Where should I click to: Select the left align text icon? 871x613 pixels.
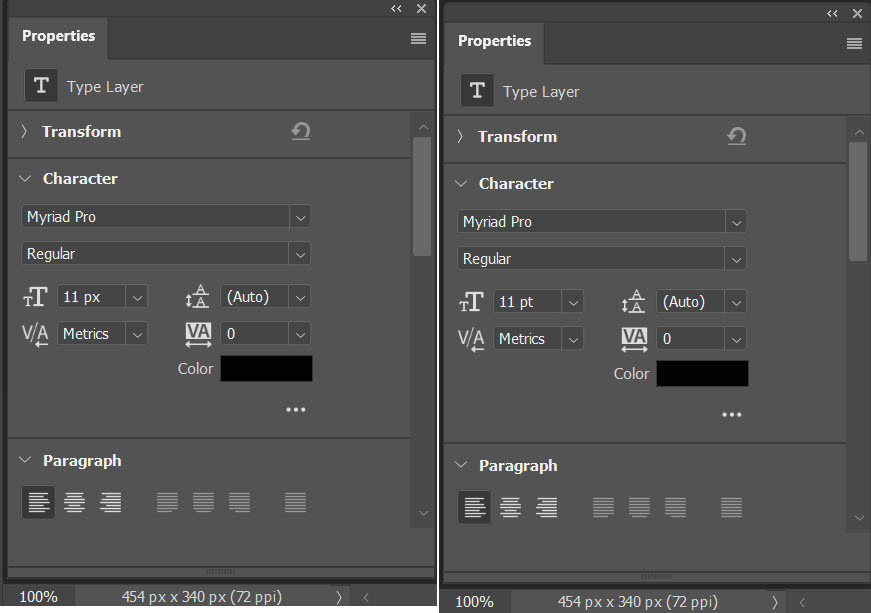38,502
